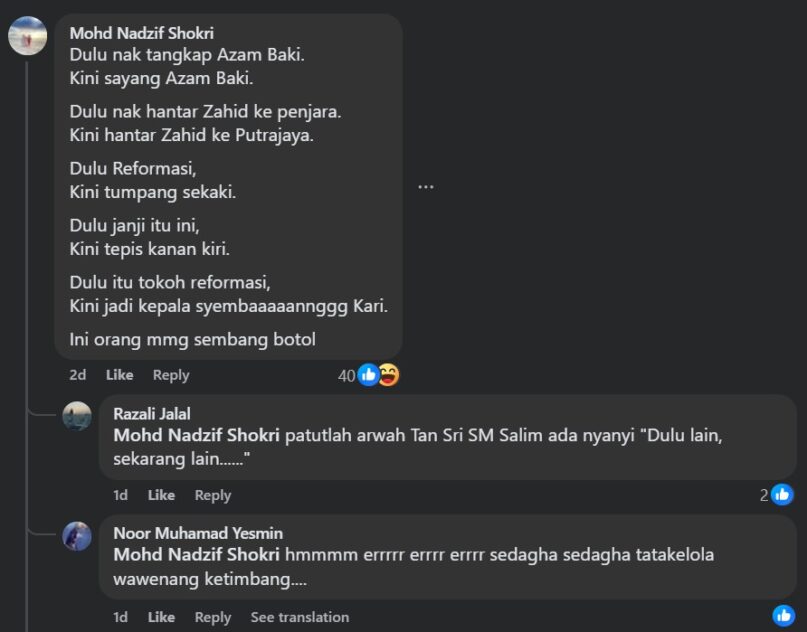Reply to Noor Muhamad Yesmin's comment
This screenshot has height=632, width=807.
click(212, 617)
